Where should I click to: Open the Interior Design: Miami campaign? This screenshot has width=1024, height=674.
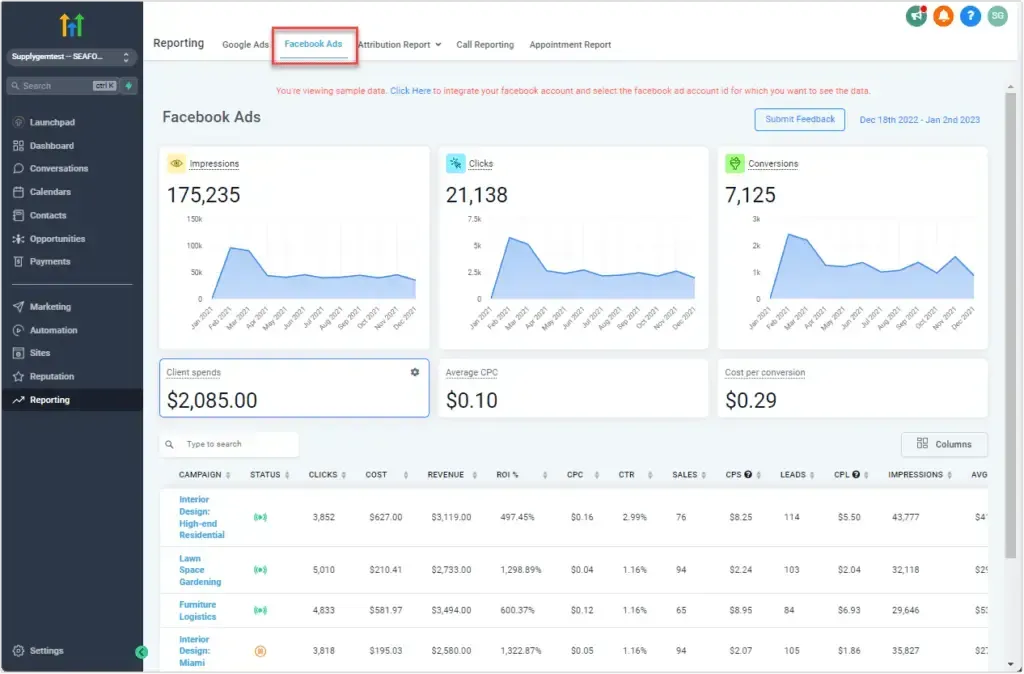(194, 652)
